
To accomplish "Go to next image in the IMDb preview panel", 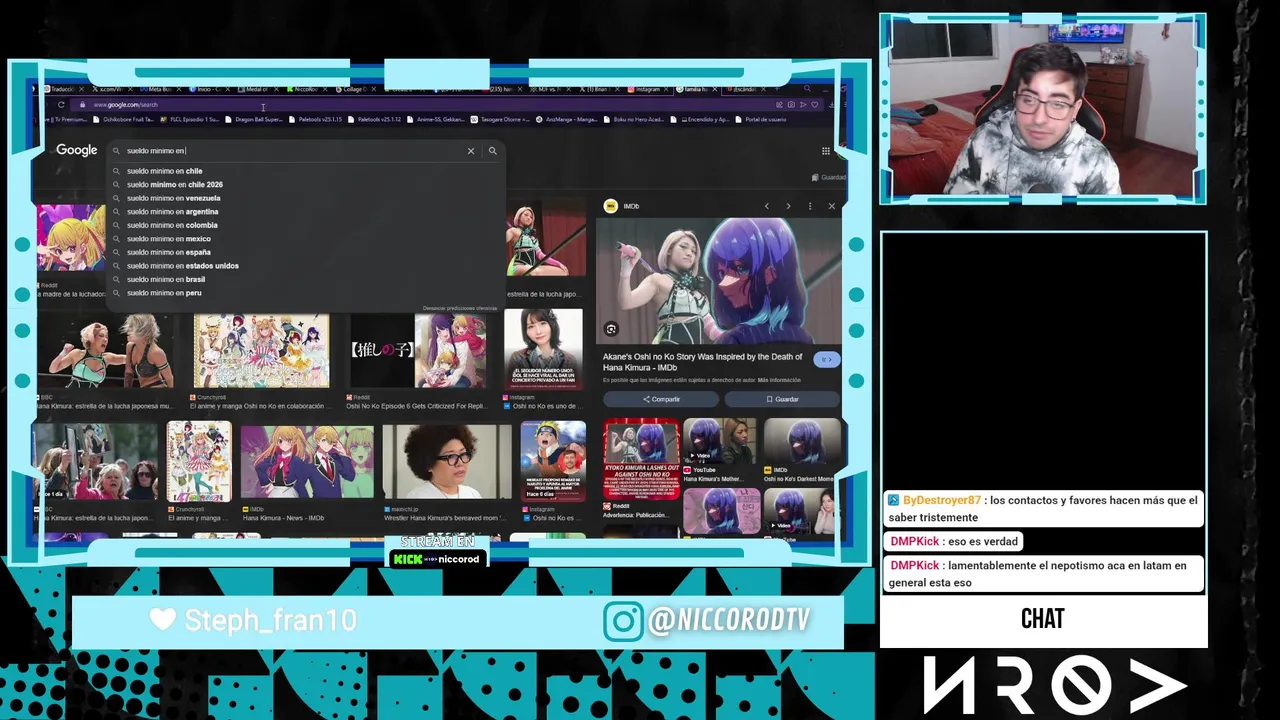I will coord(788,206).
